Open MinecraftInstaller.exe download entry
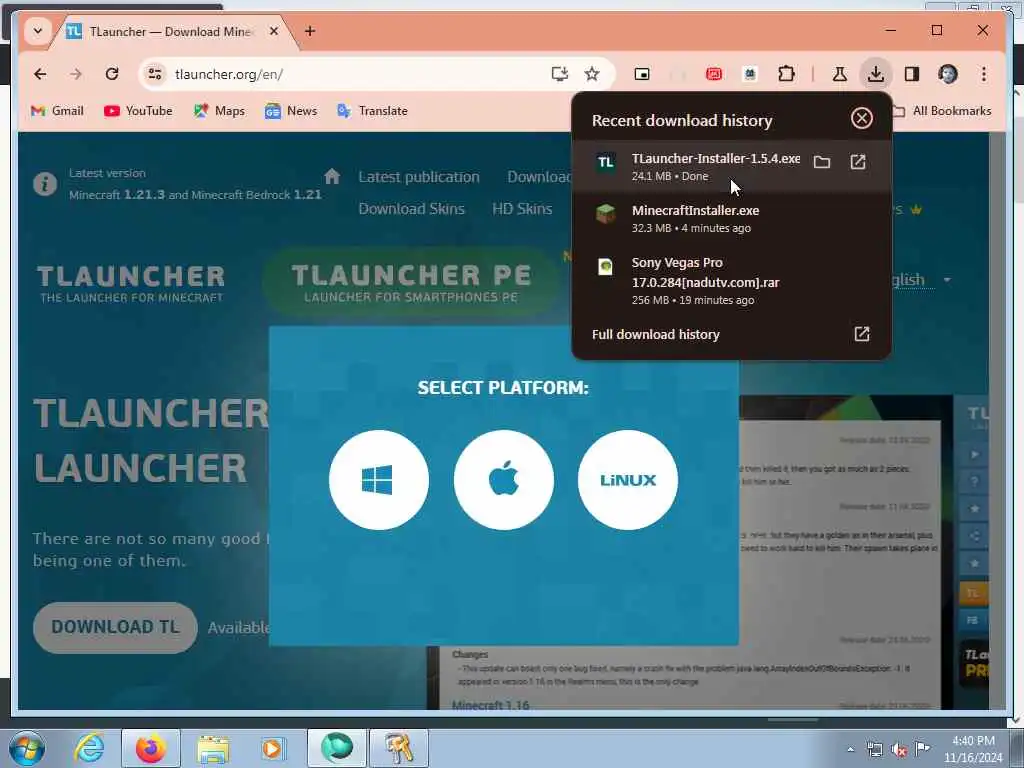 731,219
